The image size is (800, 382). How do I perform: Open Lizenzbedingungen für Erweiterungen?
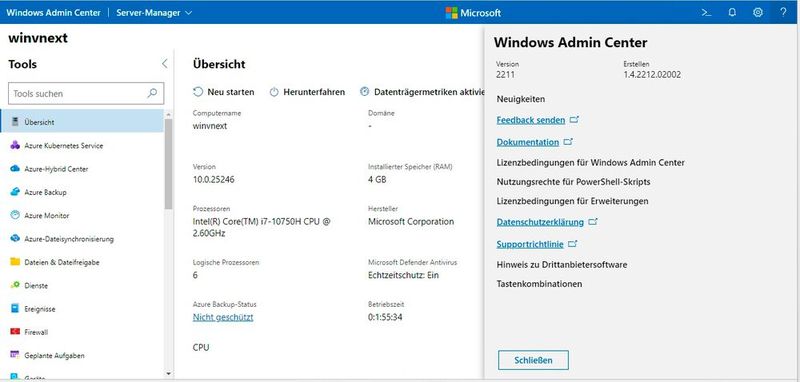coord(572,201)
